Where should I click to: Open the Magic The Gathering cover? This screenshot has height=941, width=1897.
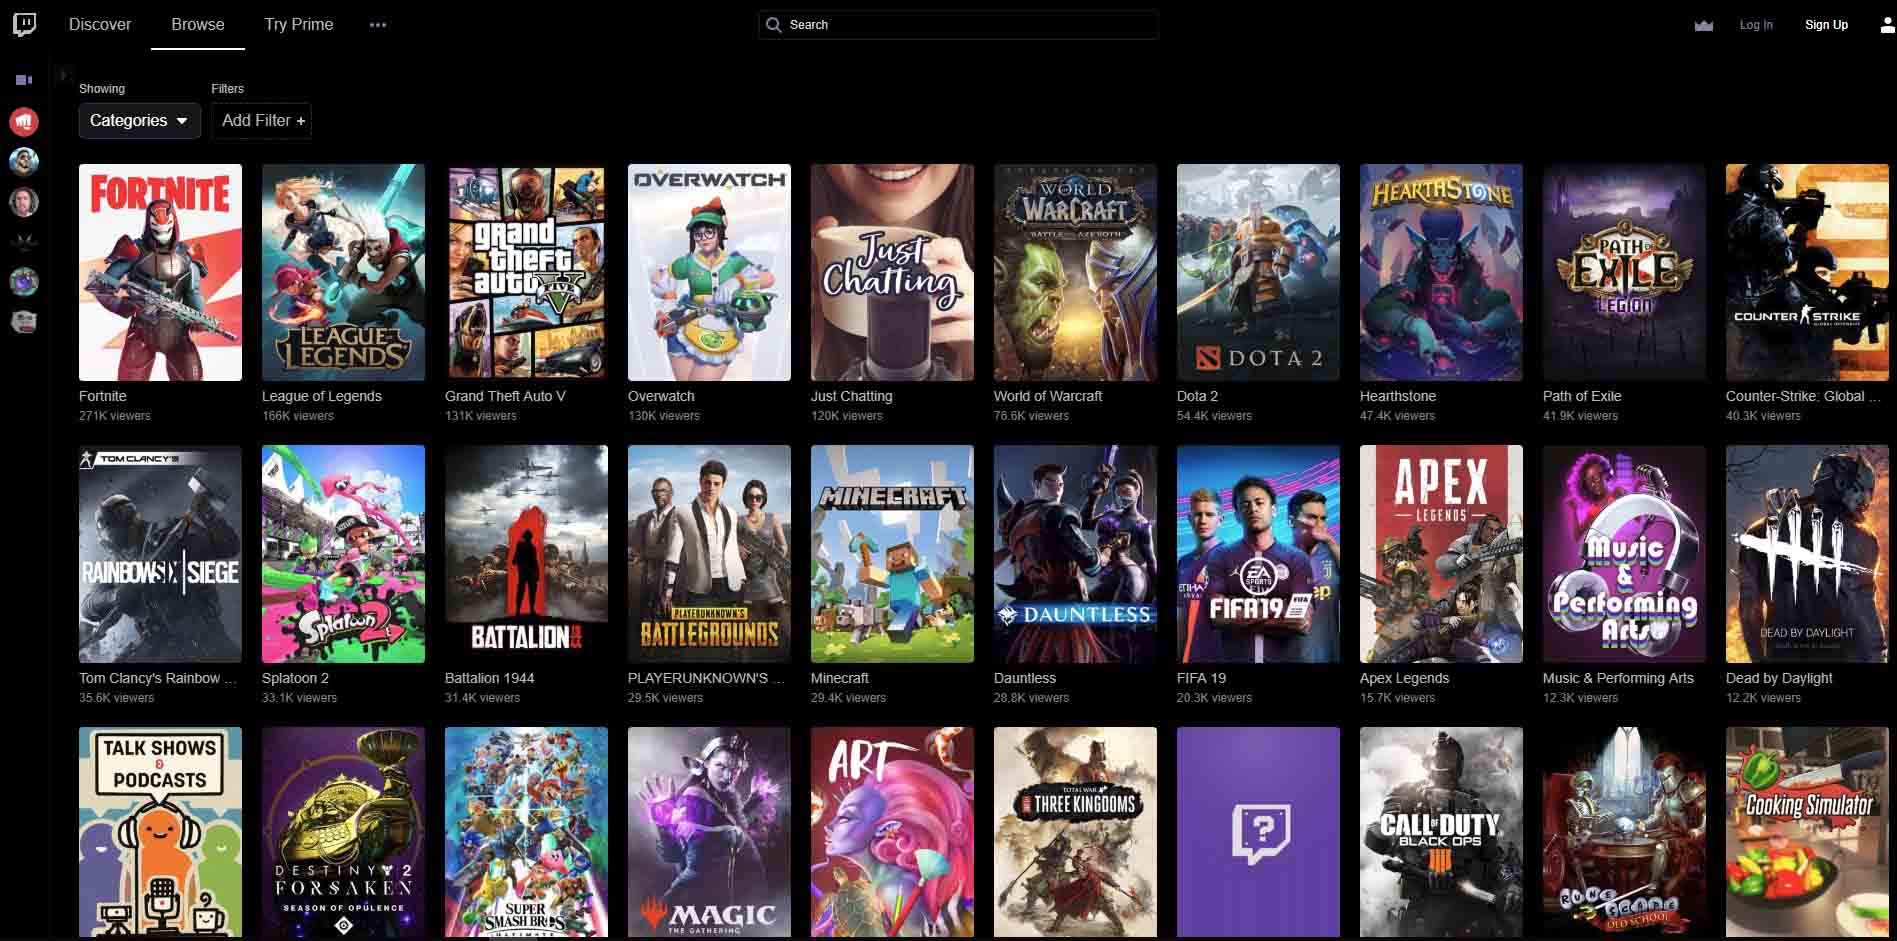pos(709,832)
